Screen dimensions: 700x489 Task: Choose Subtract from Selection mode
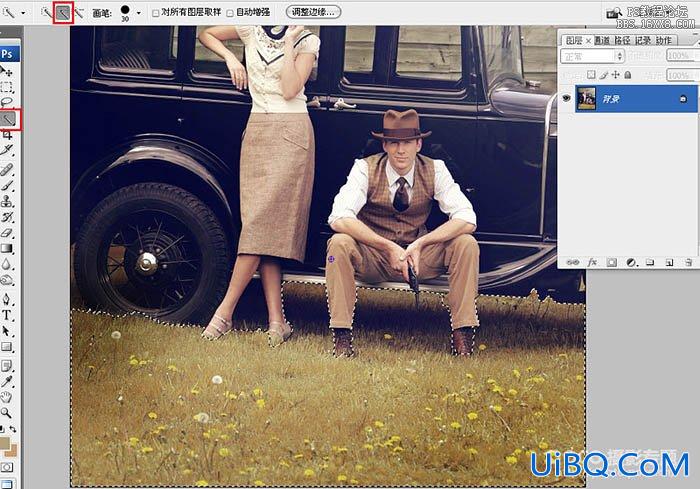click(79, 13)
